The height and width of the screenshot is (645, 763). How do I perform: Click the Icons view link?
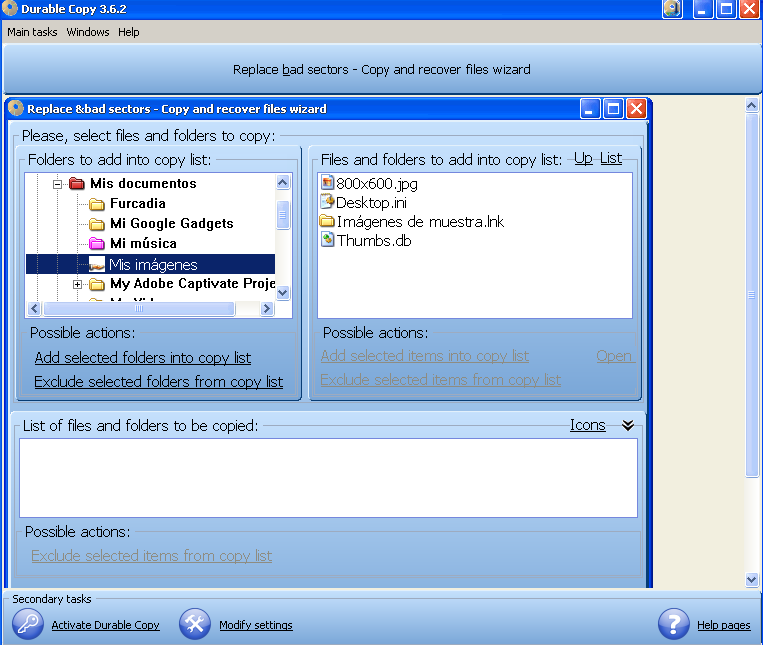588,425
